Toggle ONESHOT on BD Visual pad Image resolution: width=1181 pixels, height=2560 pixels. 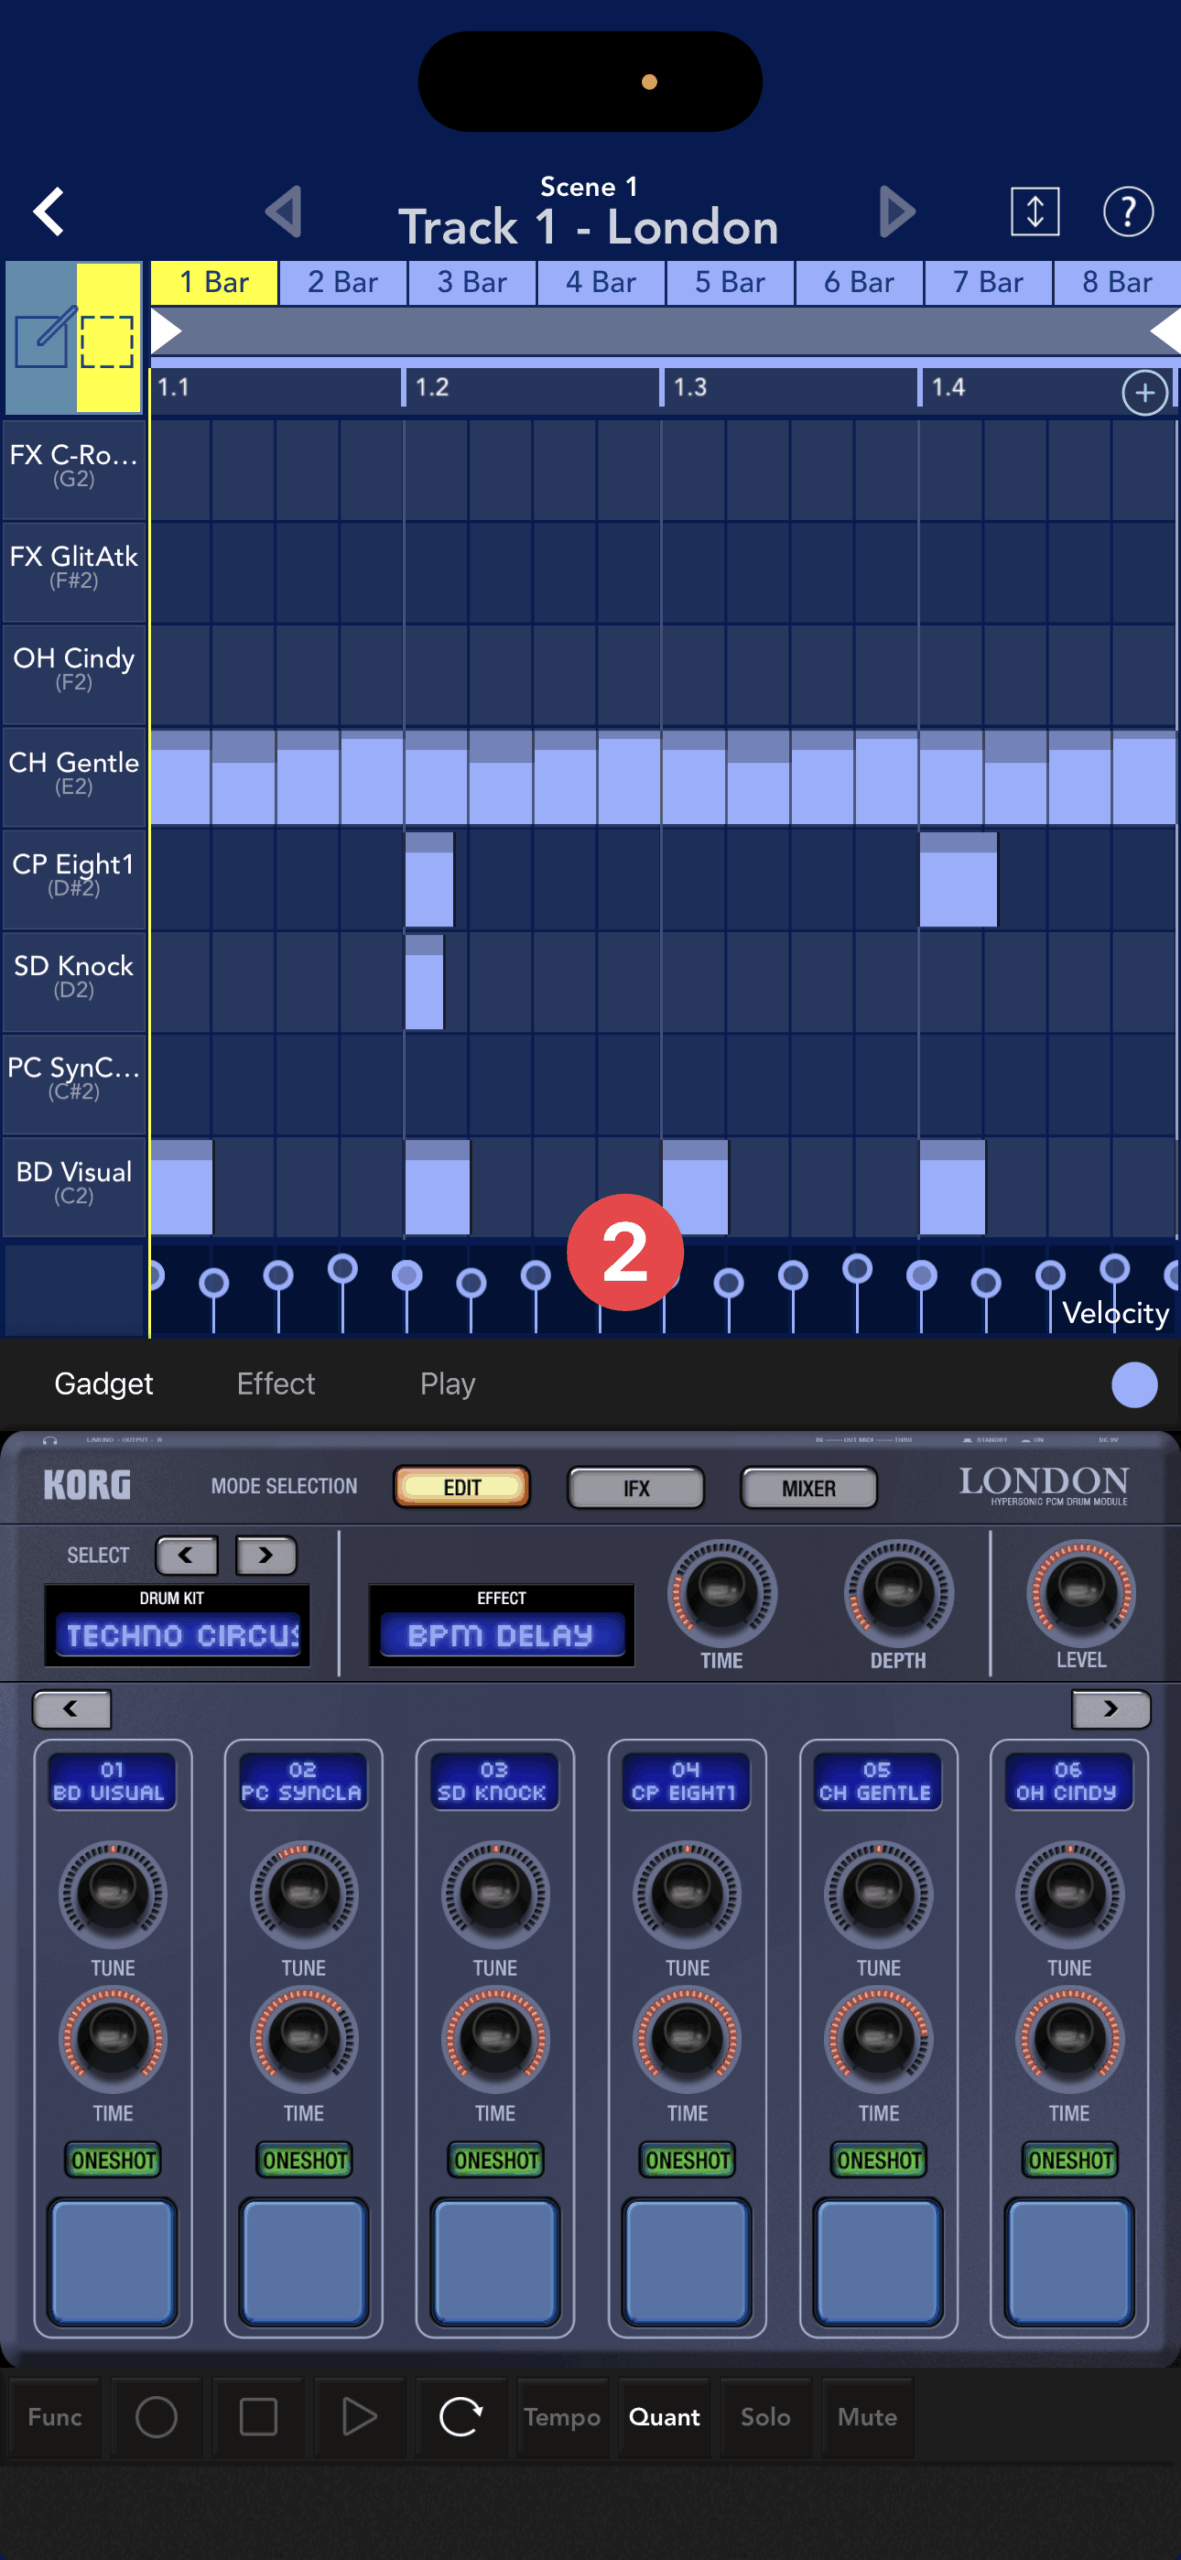pyautogui.click(x=113, y=2160)
